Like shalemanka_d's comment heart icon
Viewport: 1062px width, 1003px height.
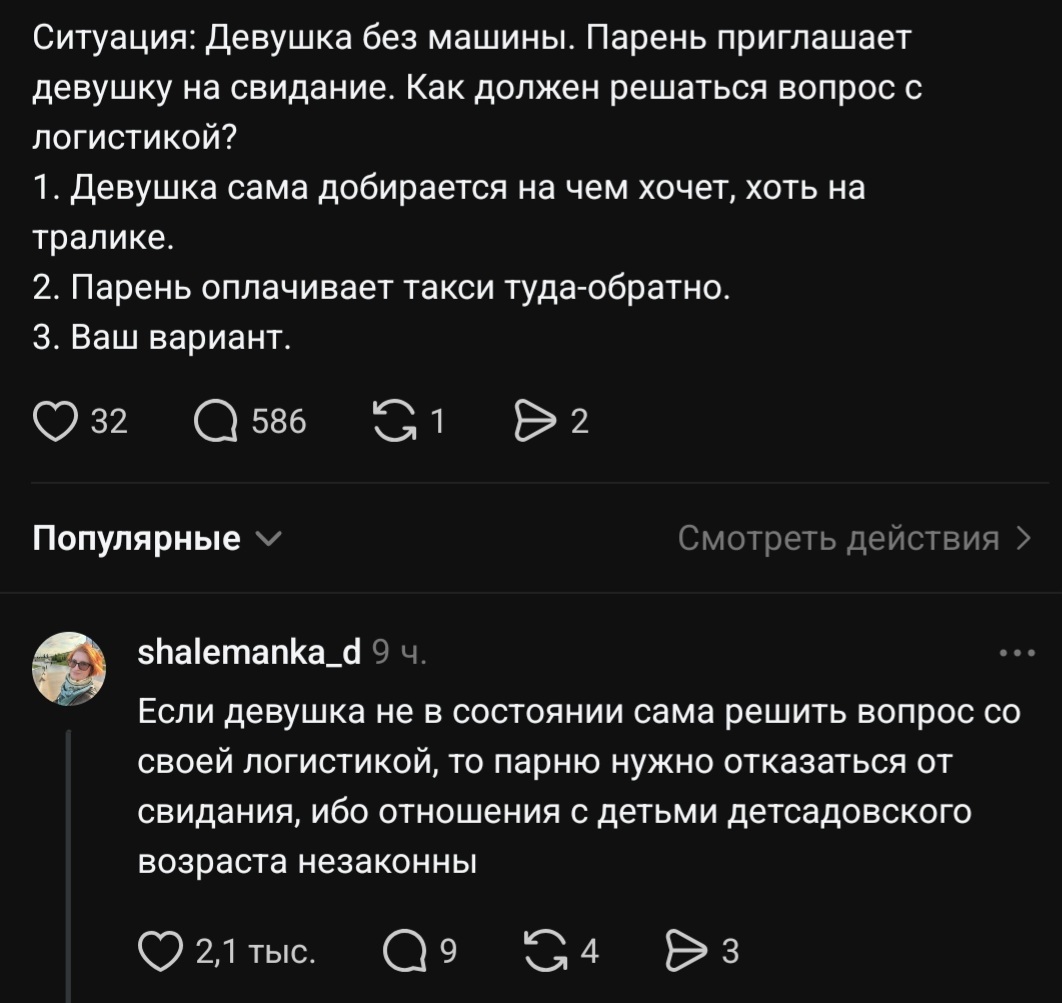161,951
